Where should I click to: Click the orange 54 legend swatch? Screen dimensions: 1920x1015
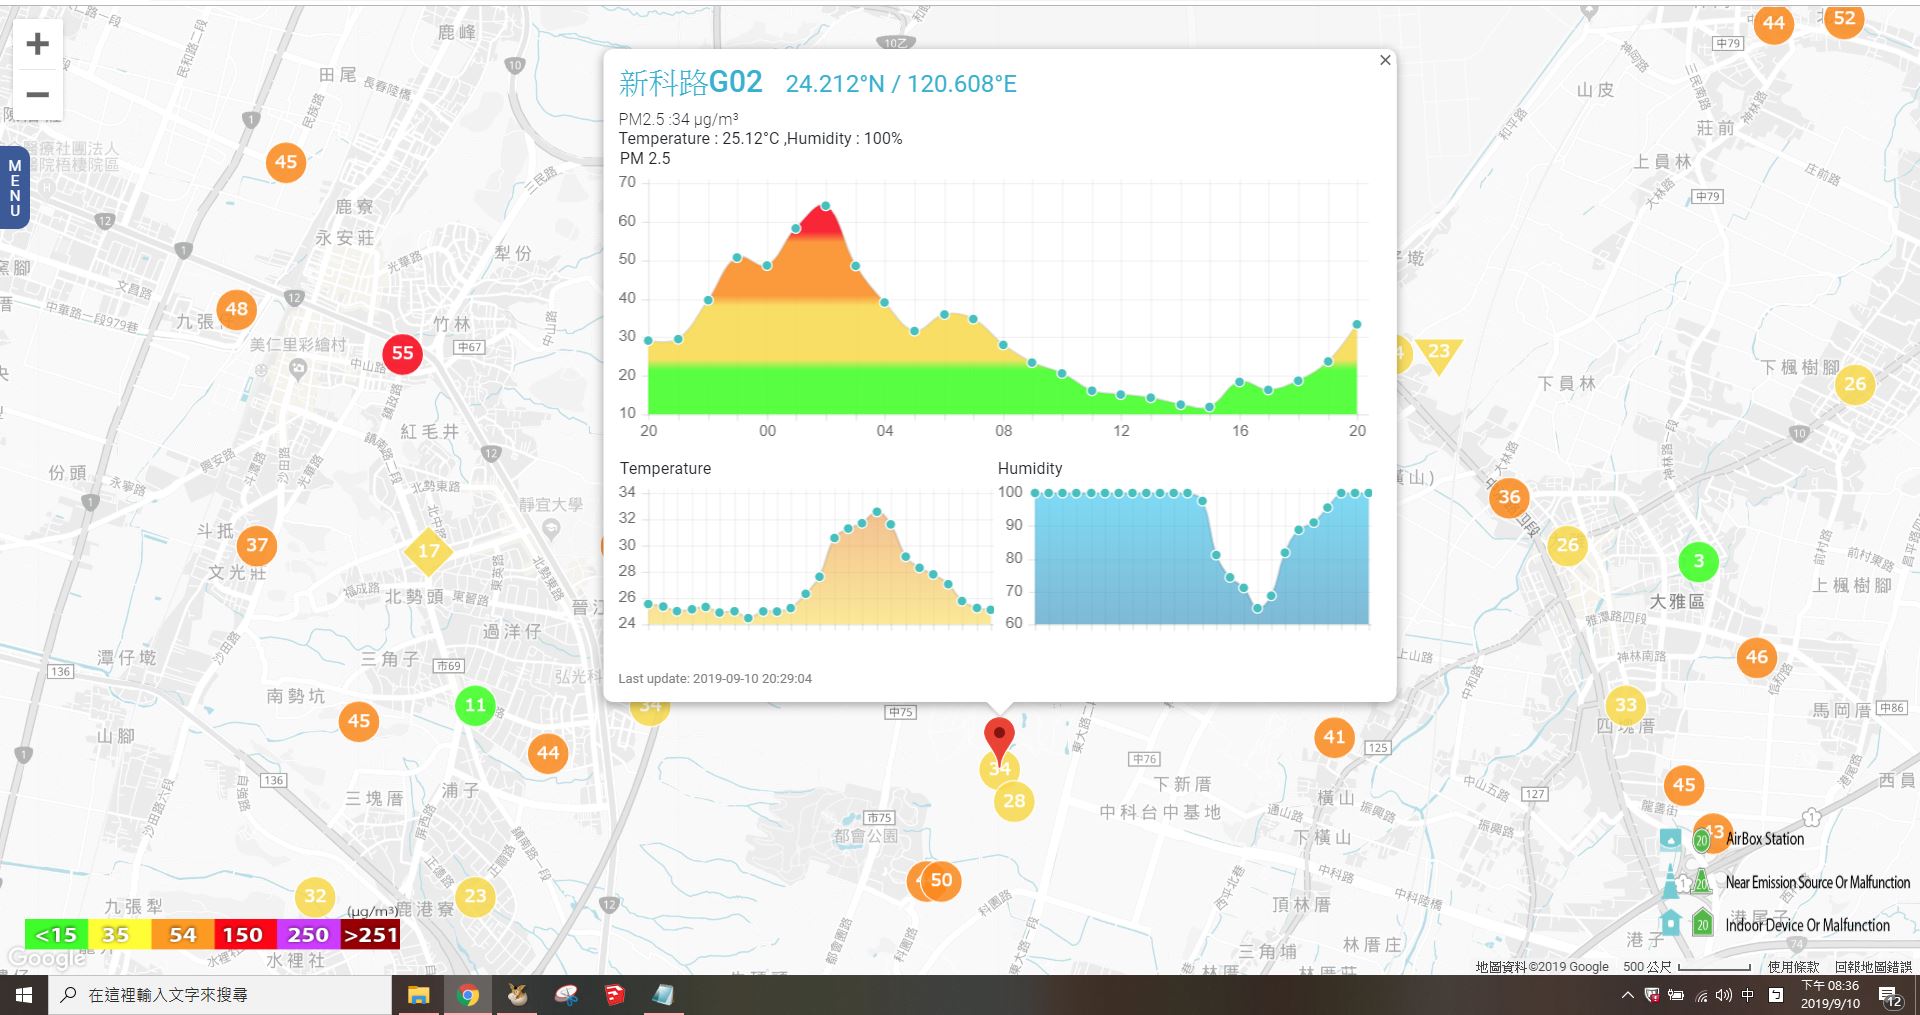(182, 934)
